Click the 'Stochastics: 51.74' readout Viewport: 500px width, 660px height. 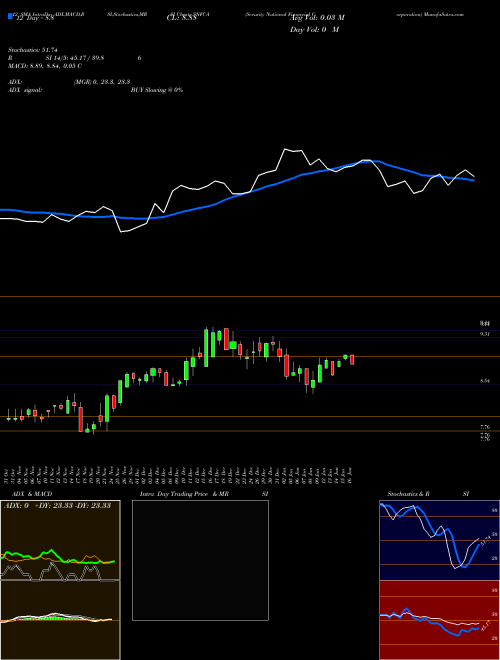point(32,50)
